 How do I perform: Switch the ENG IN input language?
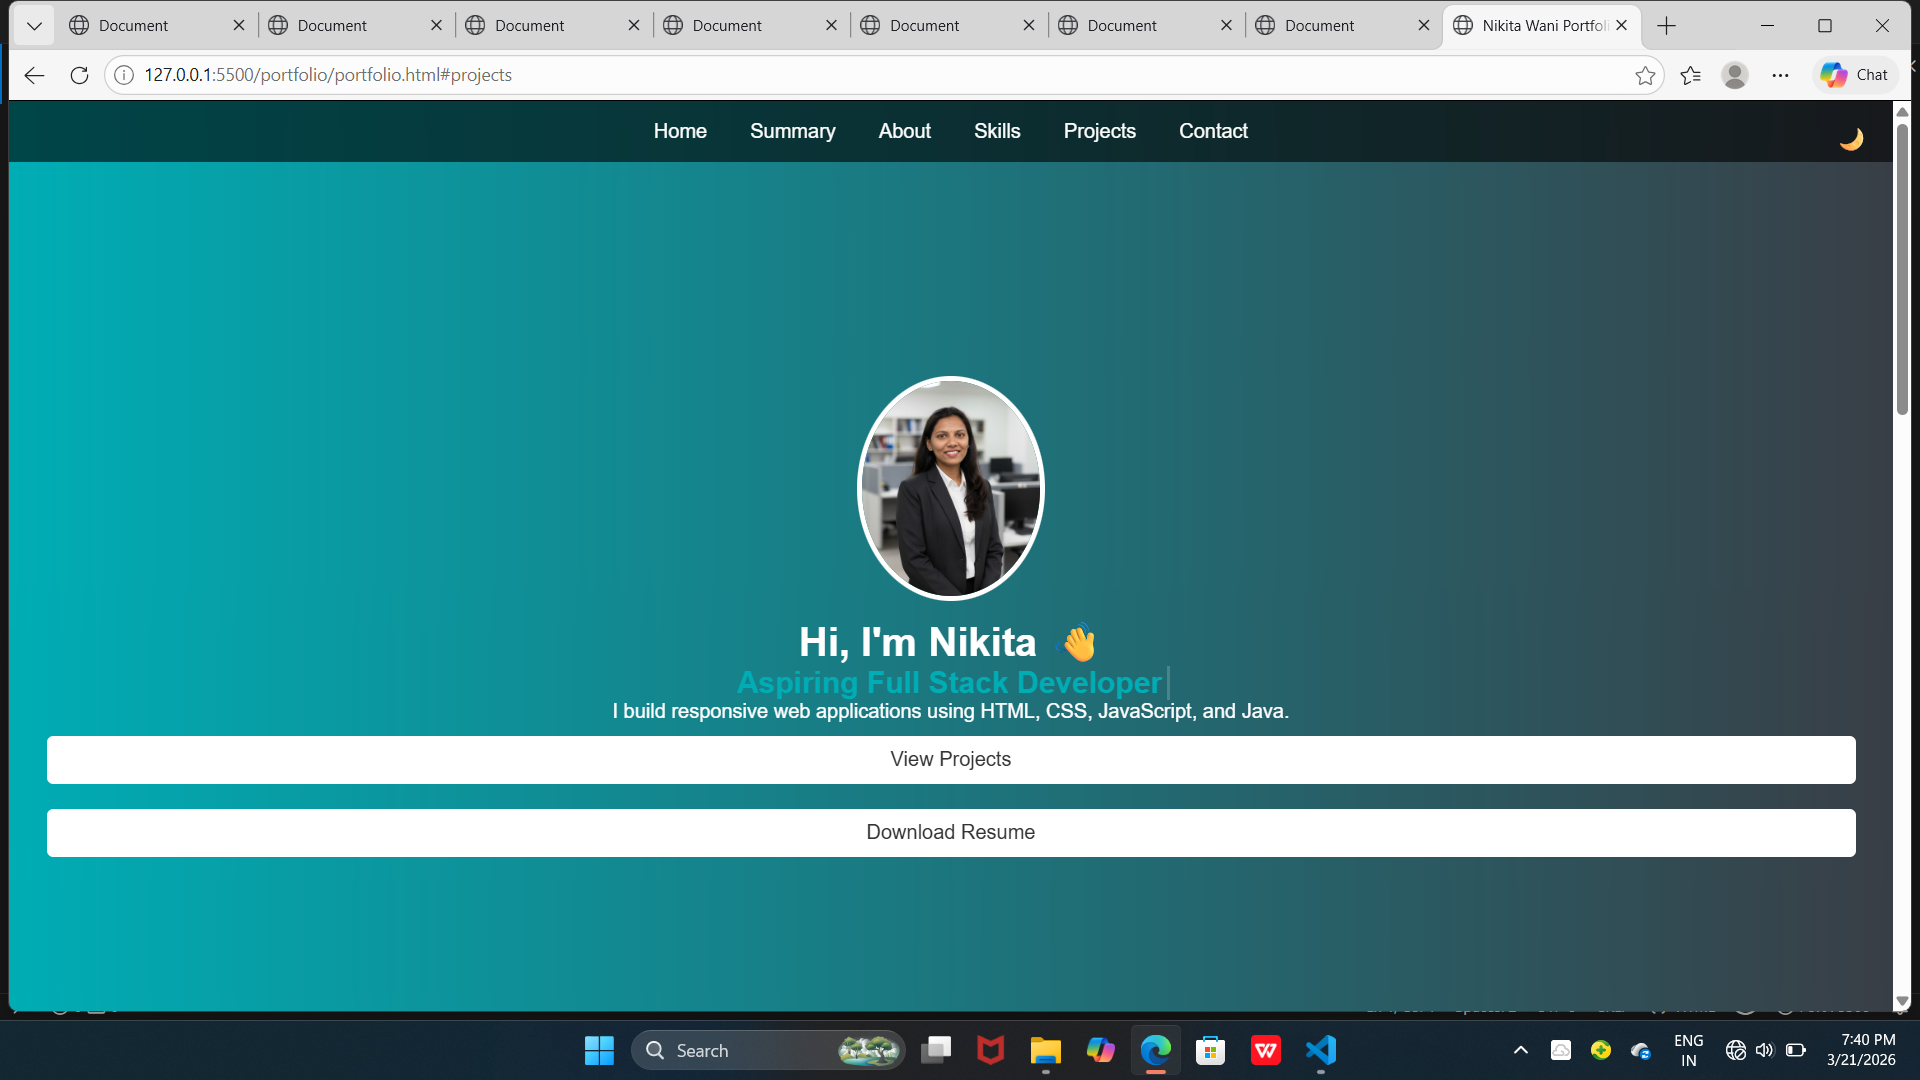pyautogui.click(x=1688, y=1050)
